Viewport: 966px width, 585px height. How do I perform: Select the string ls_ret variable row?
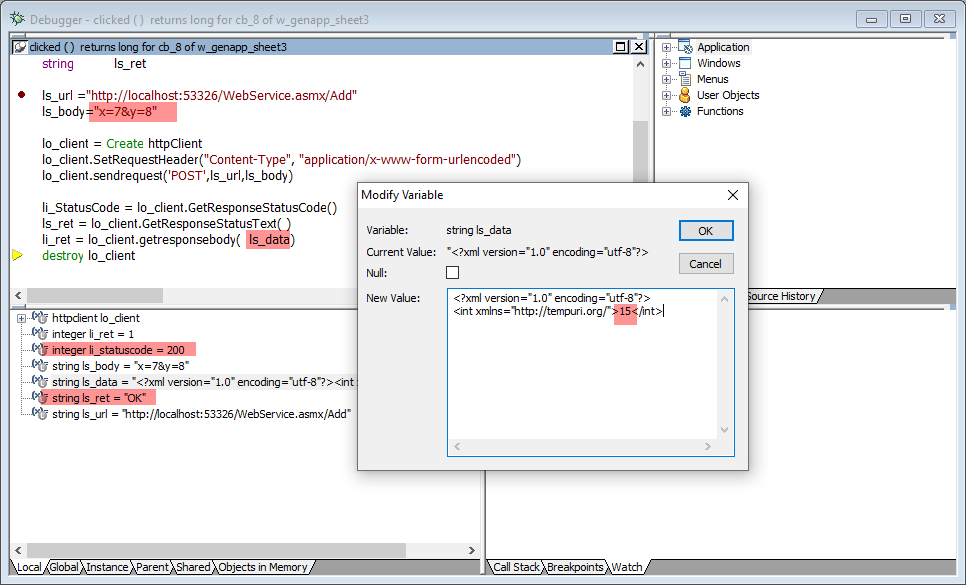click(98, 398)
